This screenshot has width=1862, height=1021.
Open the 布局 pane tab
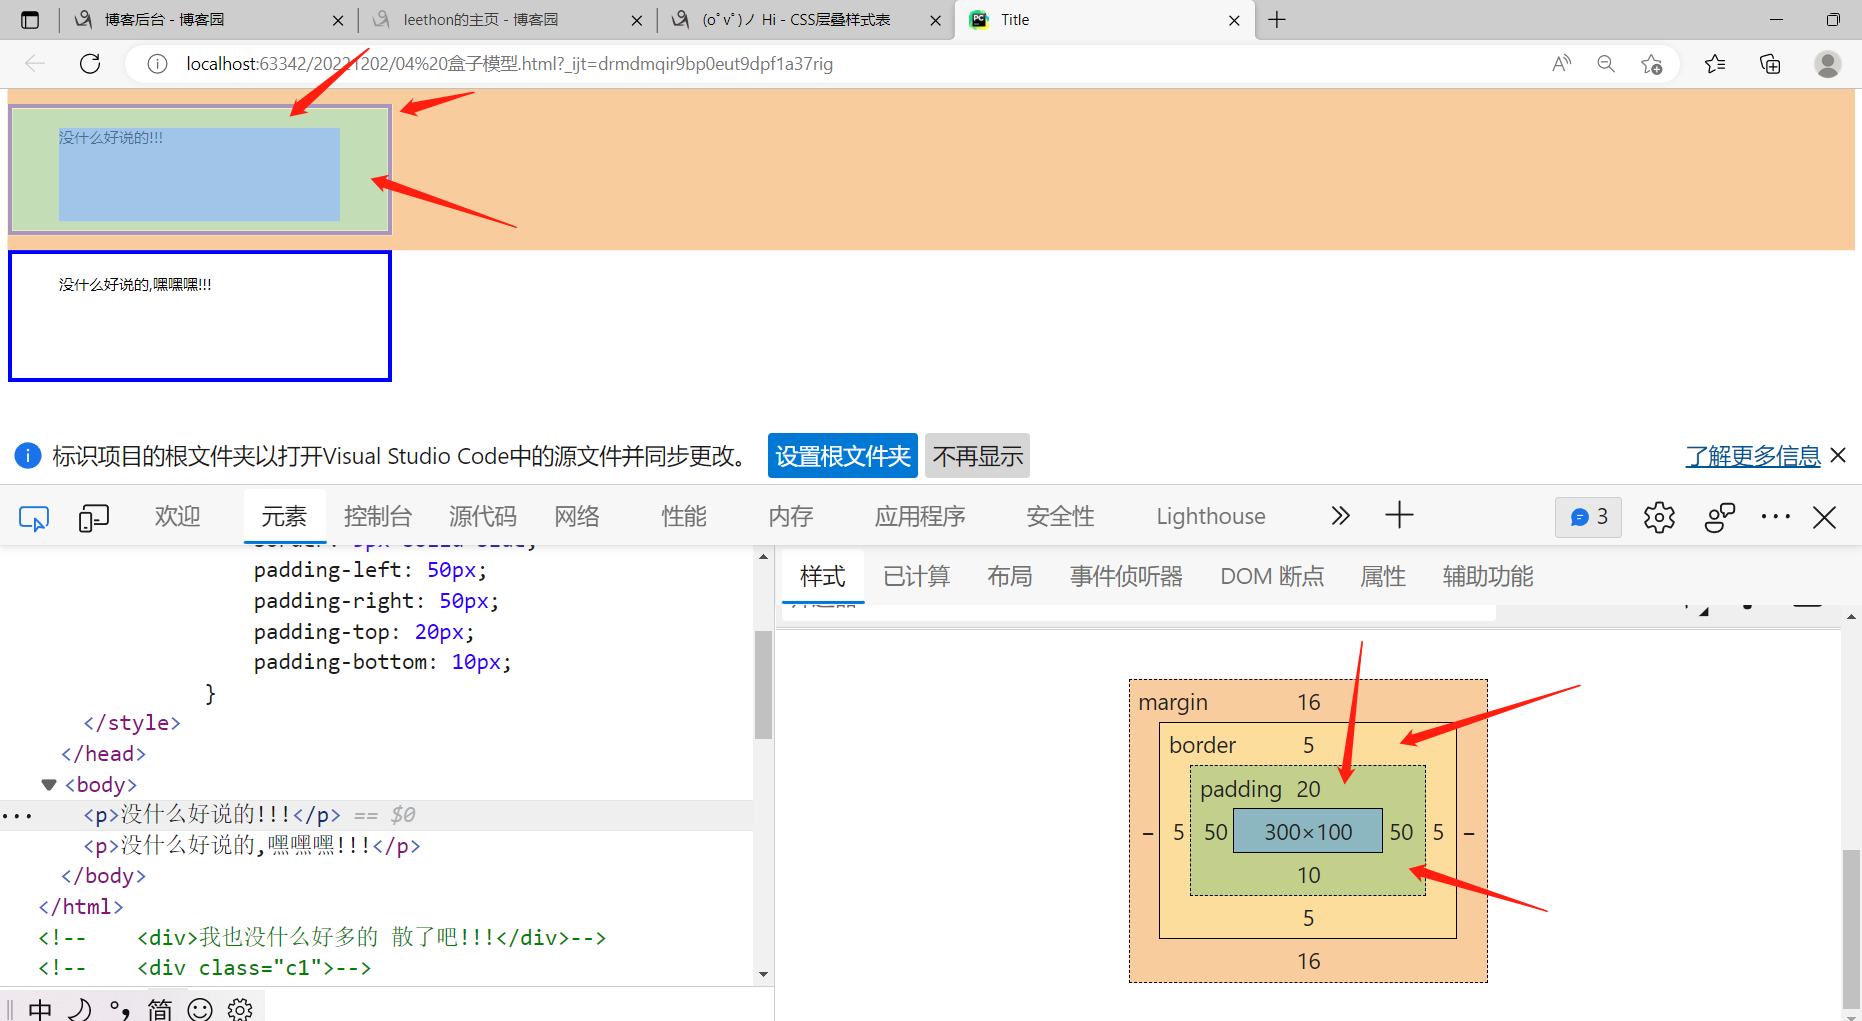click(x=1010, y=576)
